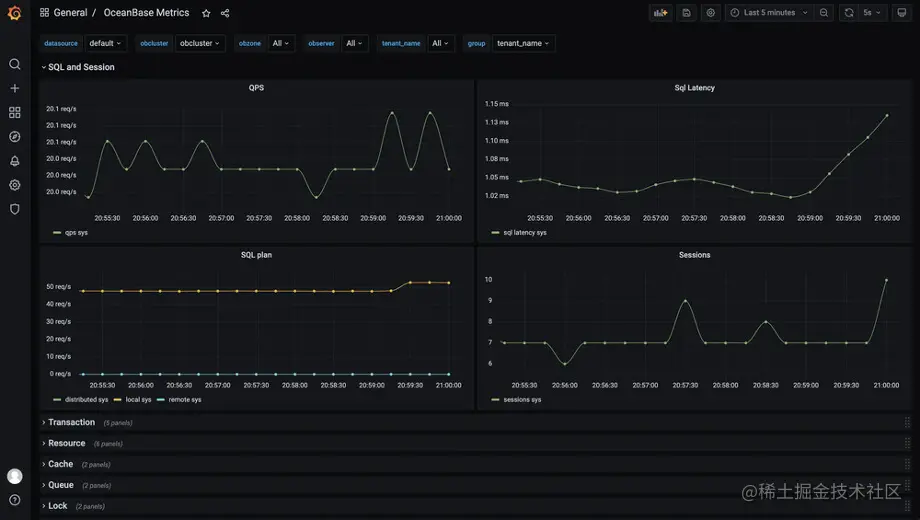The height and width of the screenshot is (520, 920).
Task: Open the group tenant_name dropdown
Action: 523,43
